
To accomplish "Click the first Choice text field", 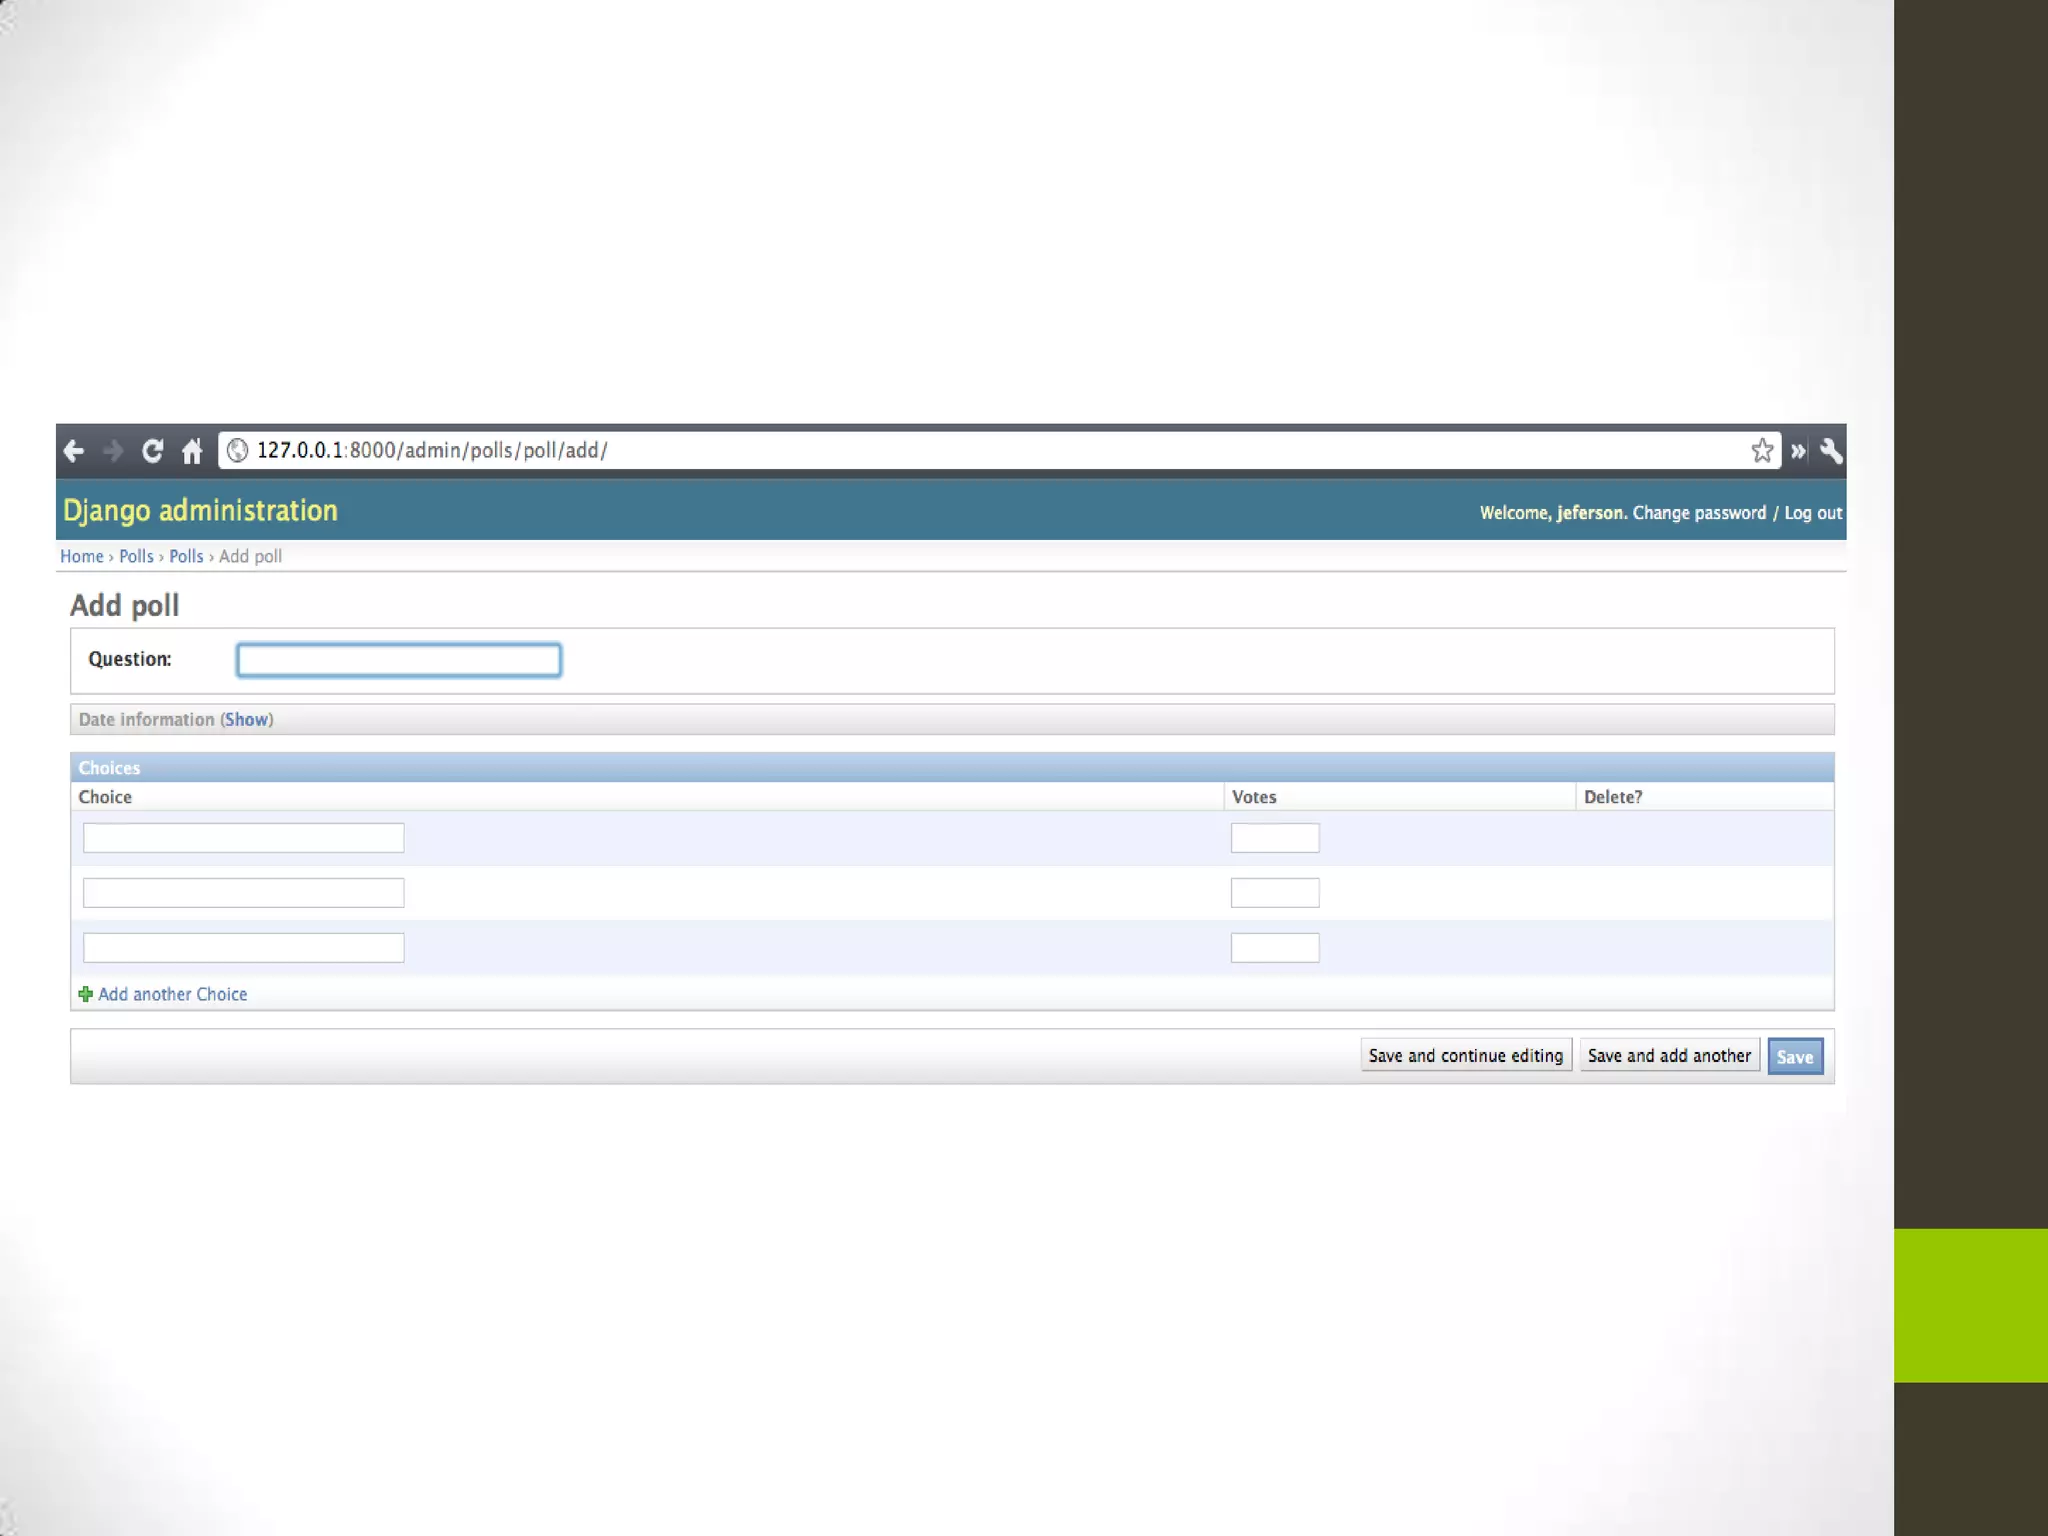I will tap(243, 838).
